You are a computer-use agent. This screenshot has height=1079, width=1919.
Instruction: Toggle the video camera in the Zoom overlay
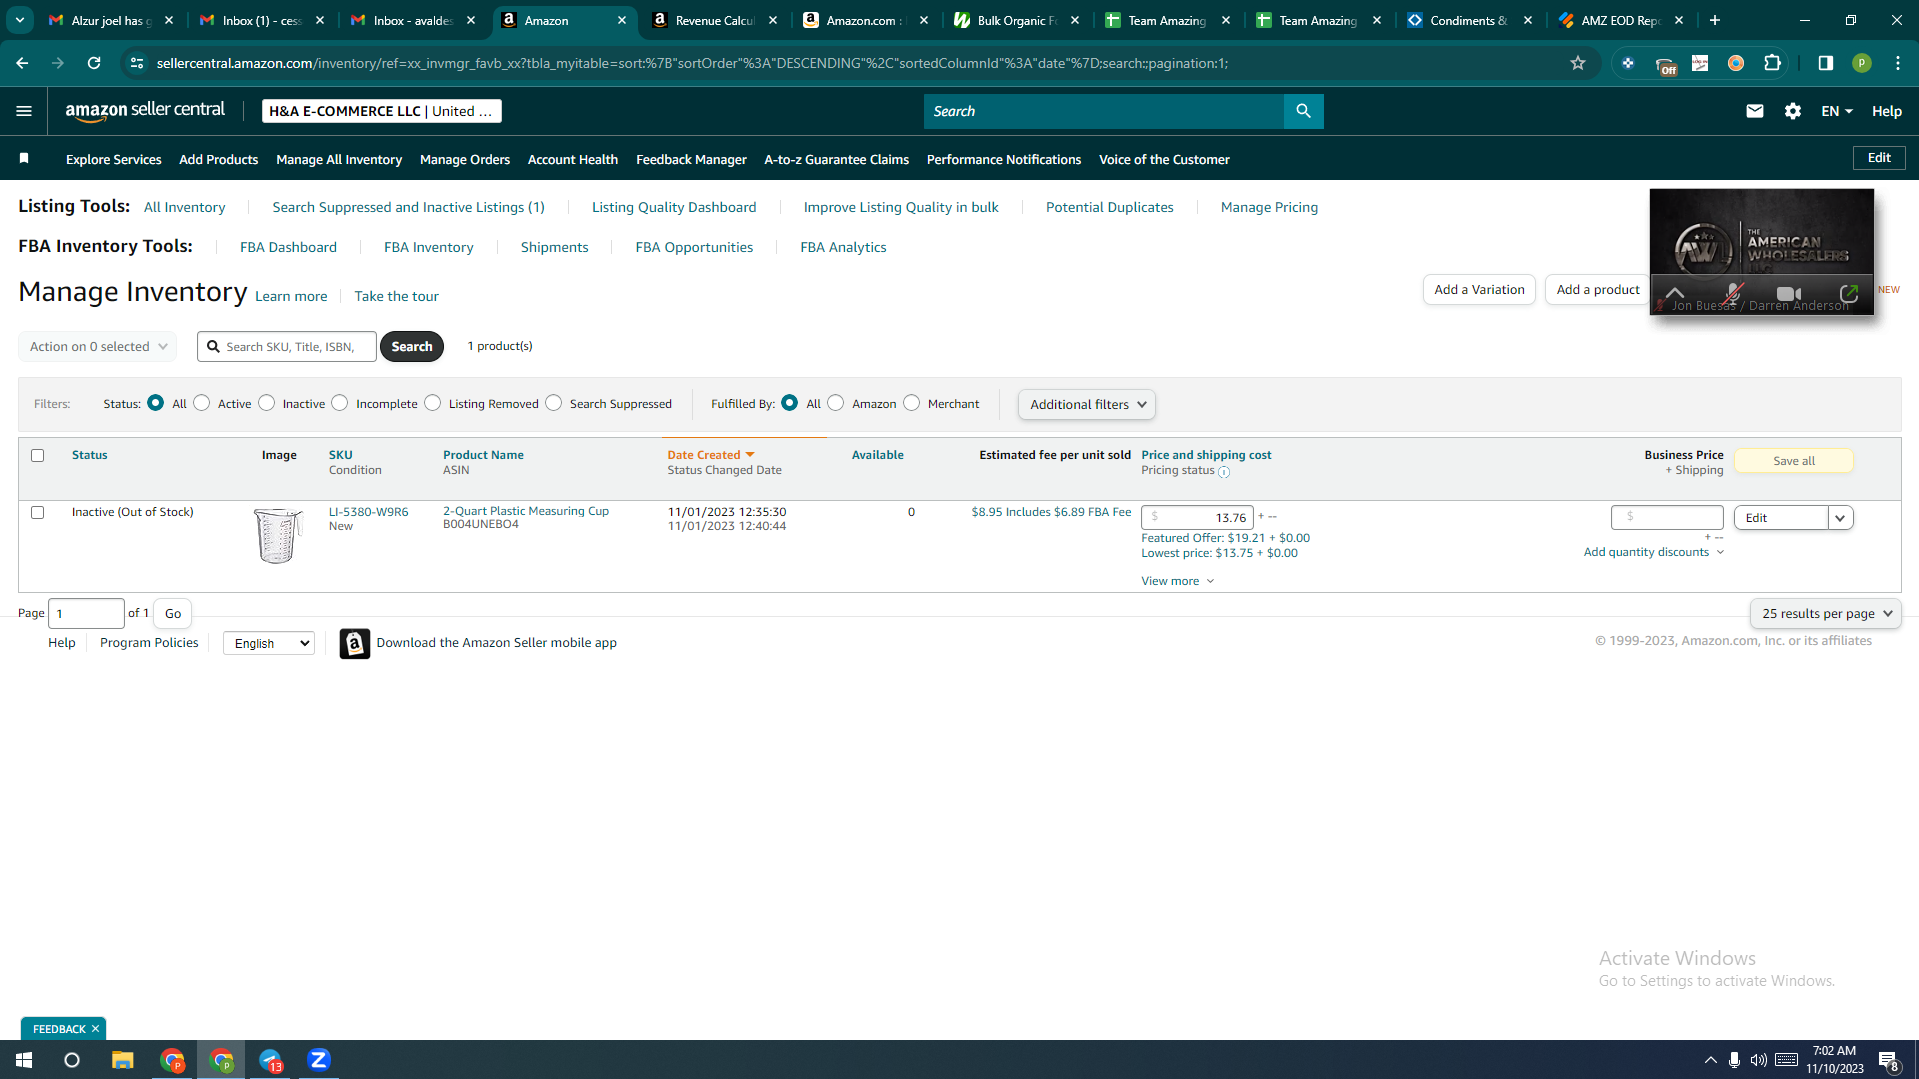tap(1789, 294)
